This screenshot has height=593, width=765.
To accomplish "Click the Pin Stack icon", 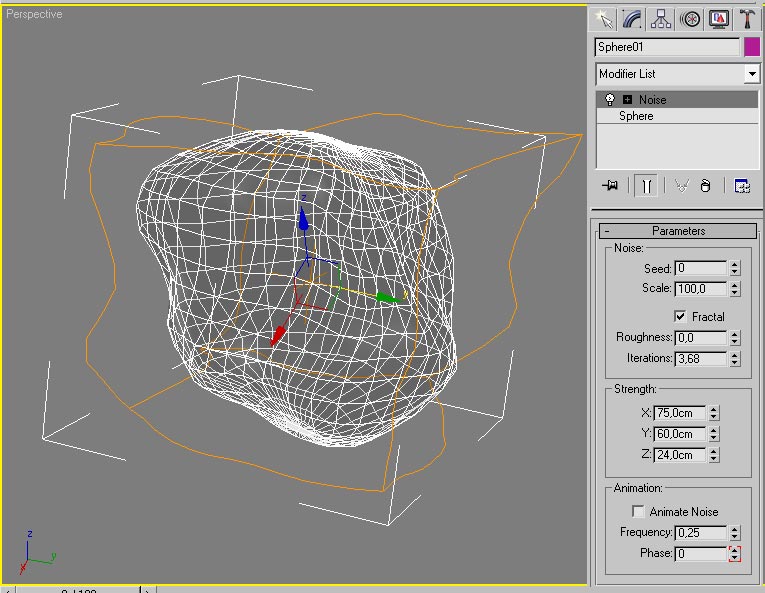I will 609,186.
